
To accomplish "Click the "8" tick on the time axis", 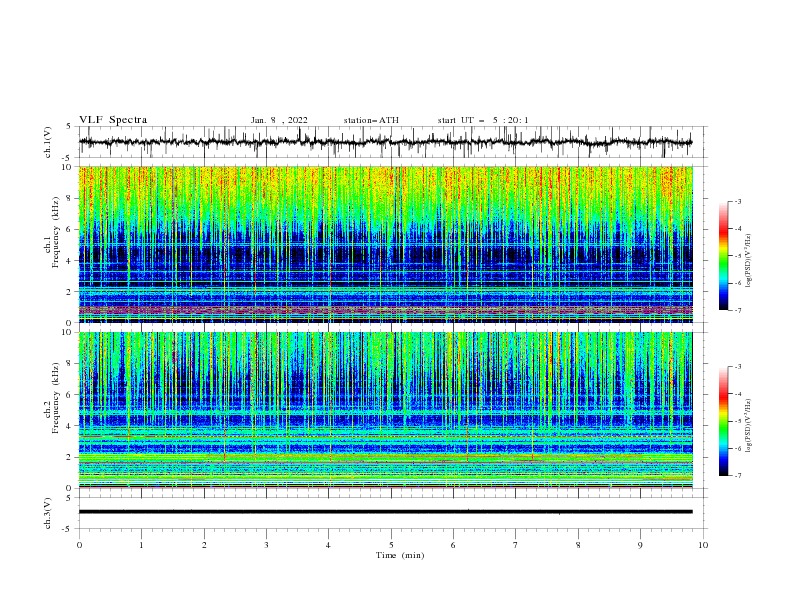I will pos(578,545).
